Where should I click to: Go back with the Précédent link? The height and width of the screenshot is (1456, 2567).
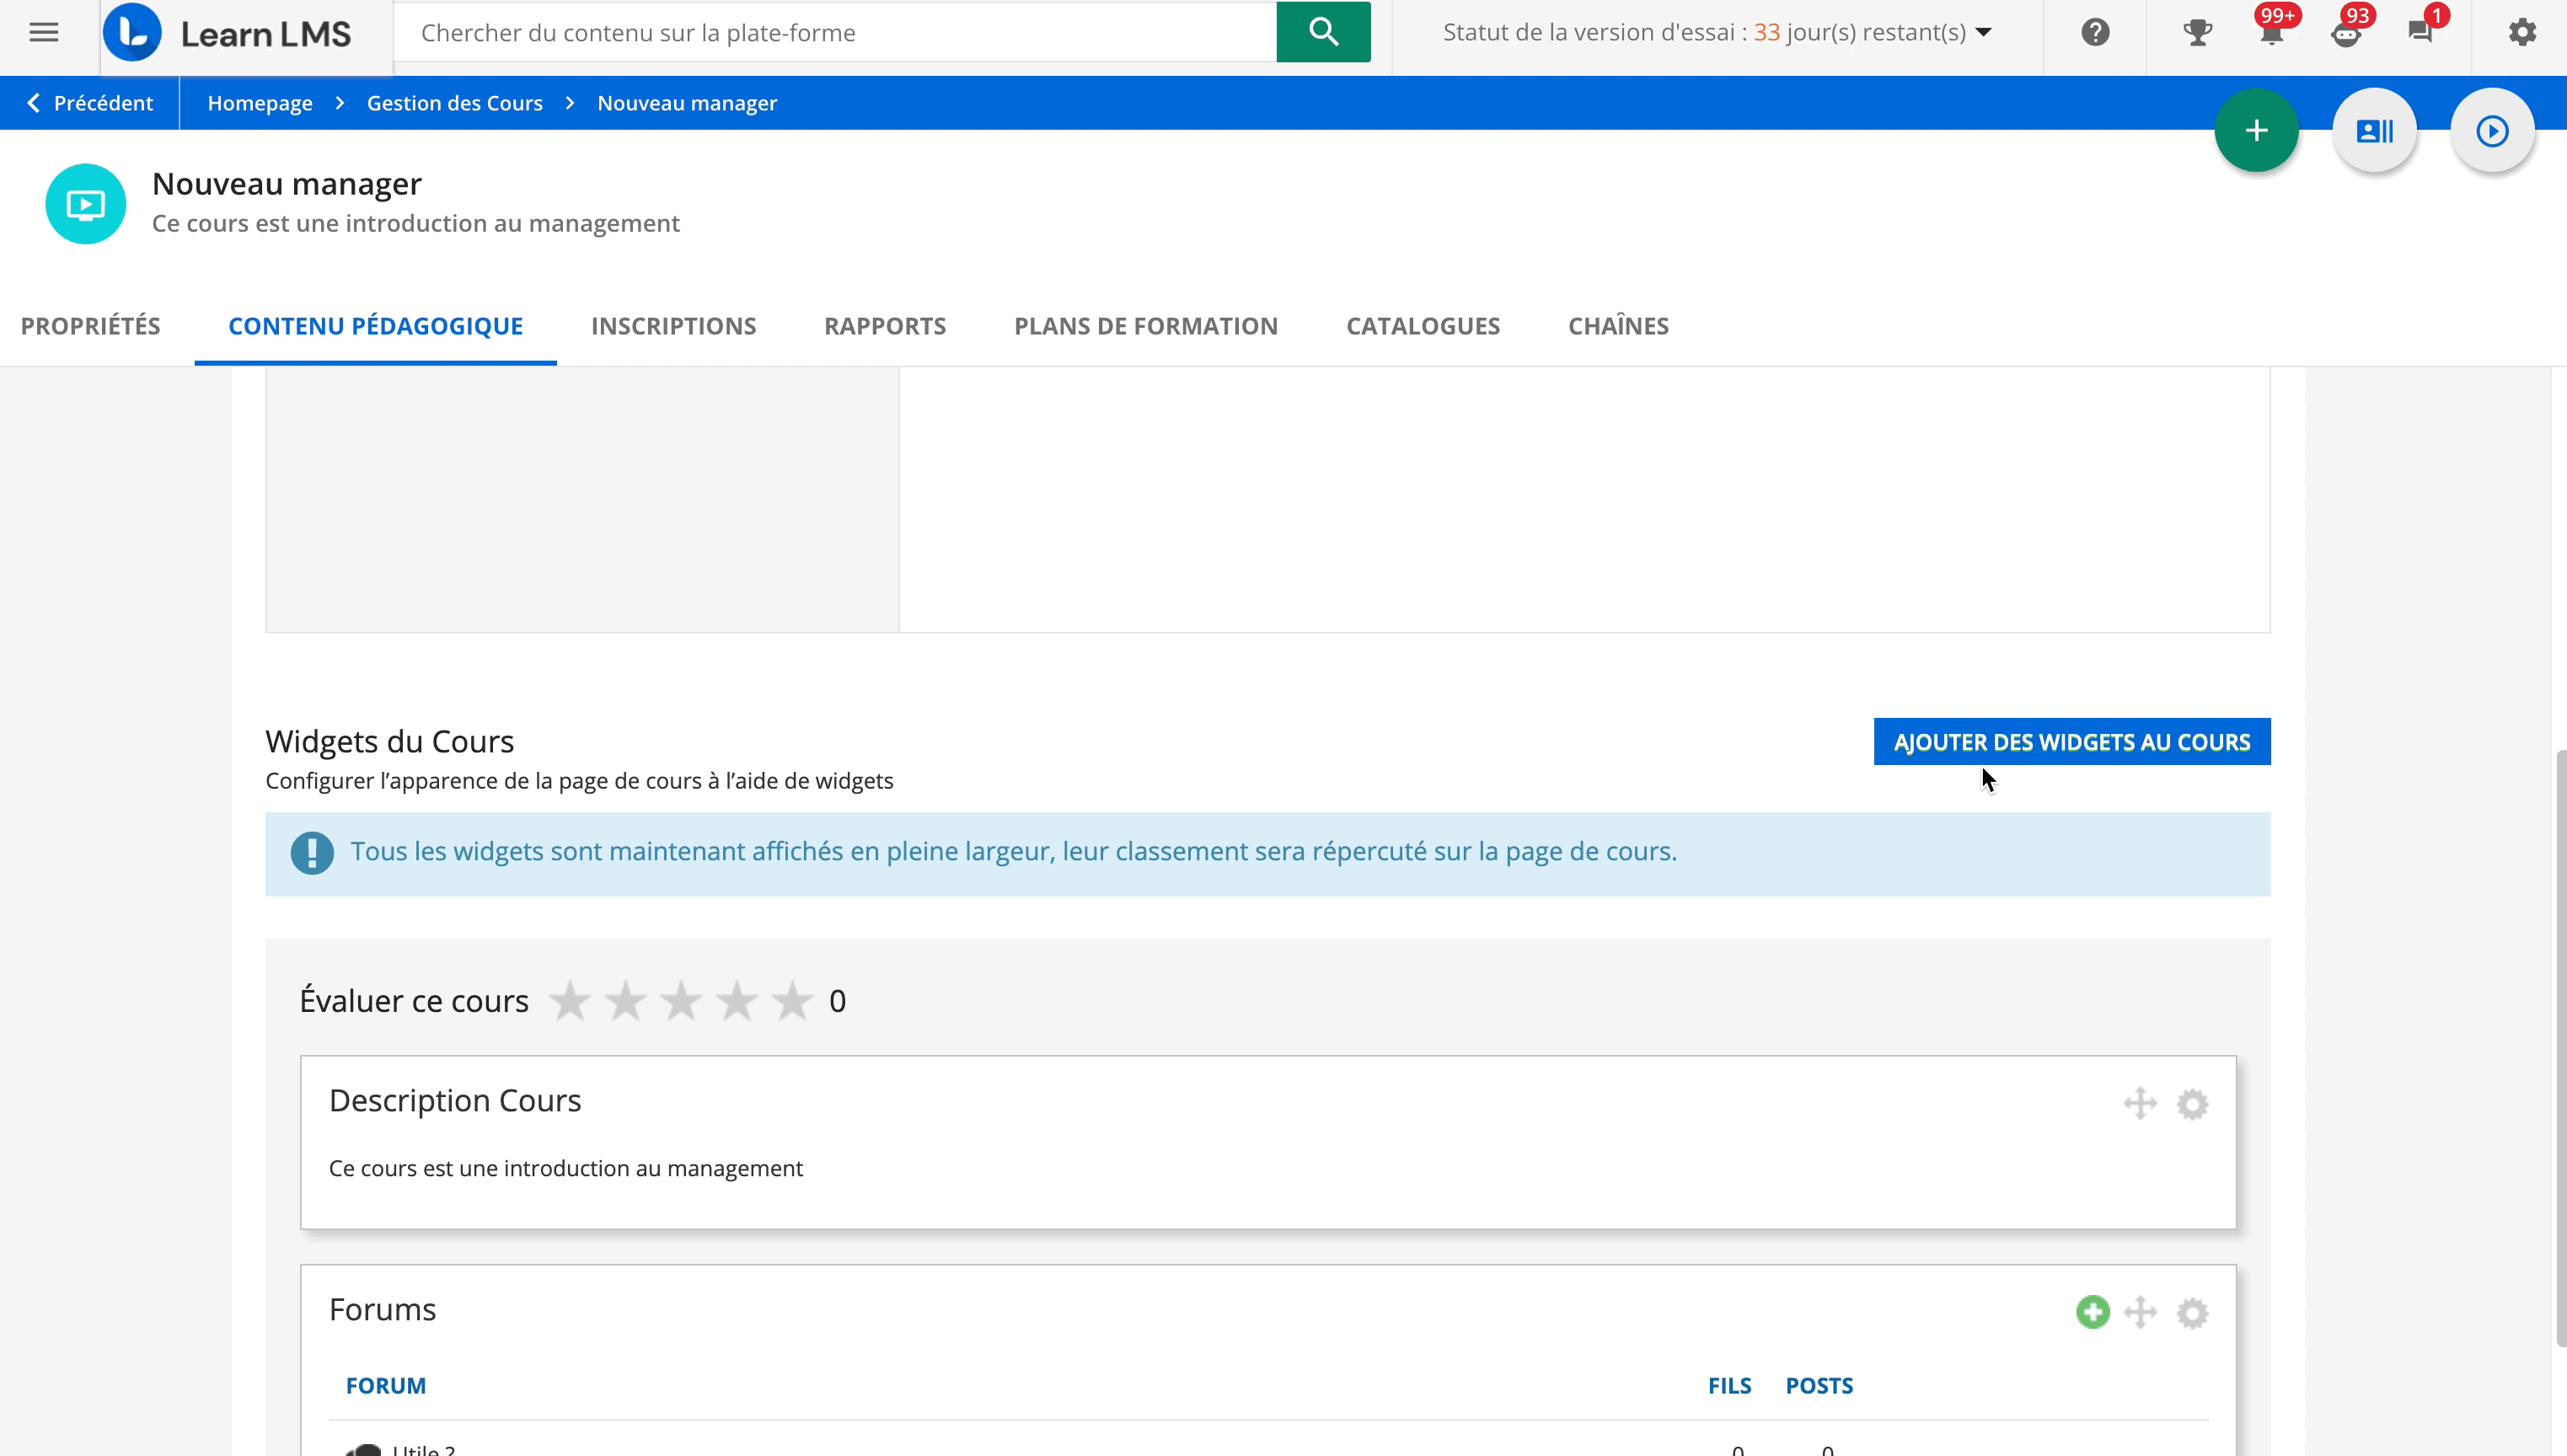tap(90, 103)
